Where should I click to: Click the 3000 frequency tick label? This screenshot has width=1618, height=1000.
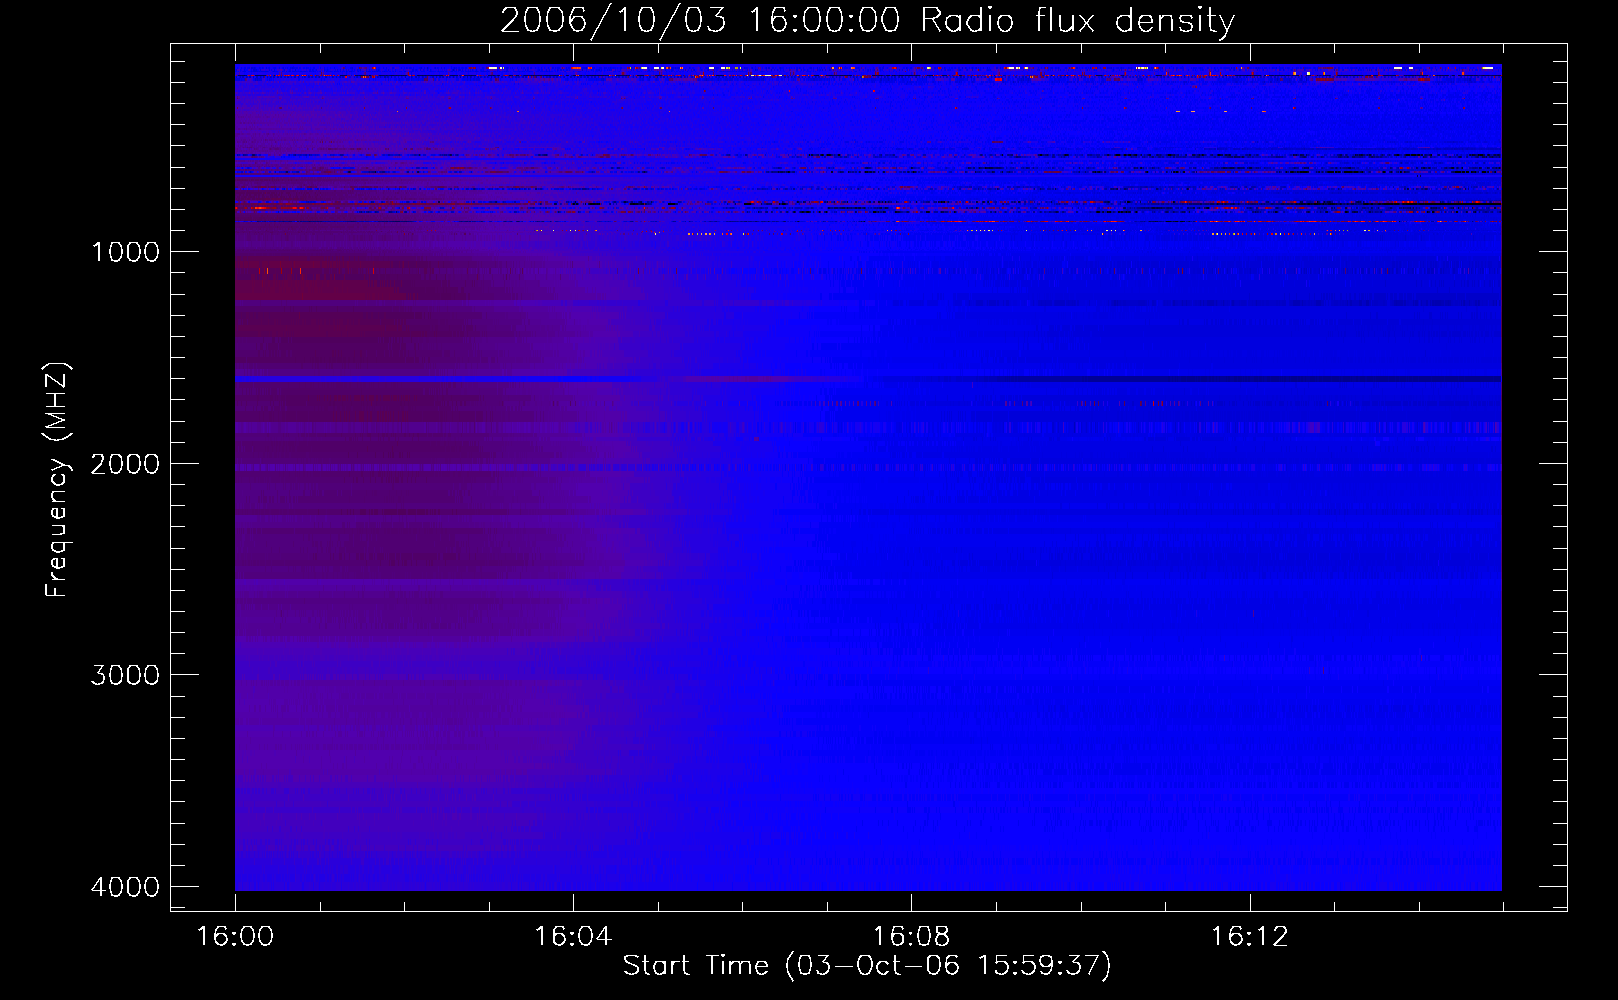(x=125, y=675)
